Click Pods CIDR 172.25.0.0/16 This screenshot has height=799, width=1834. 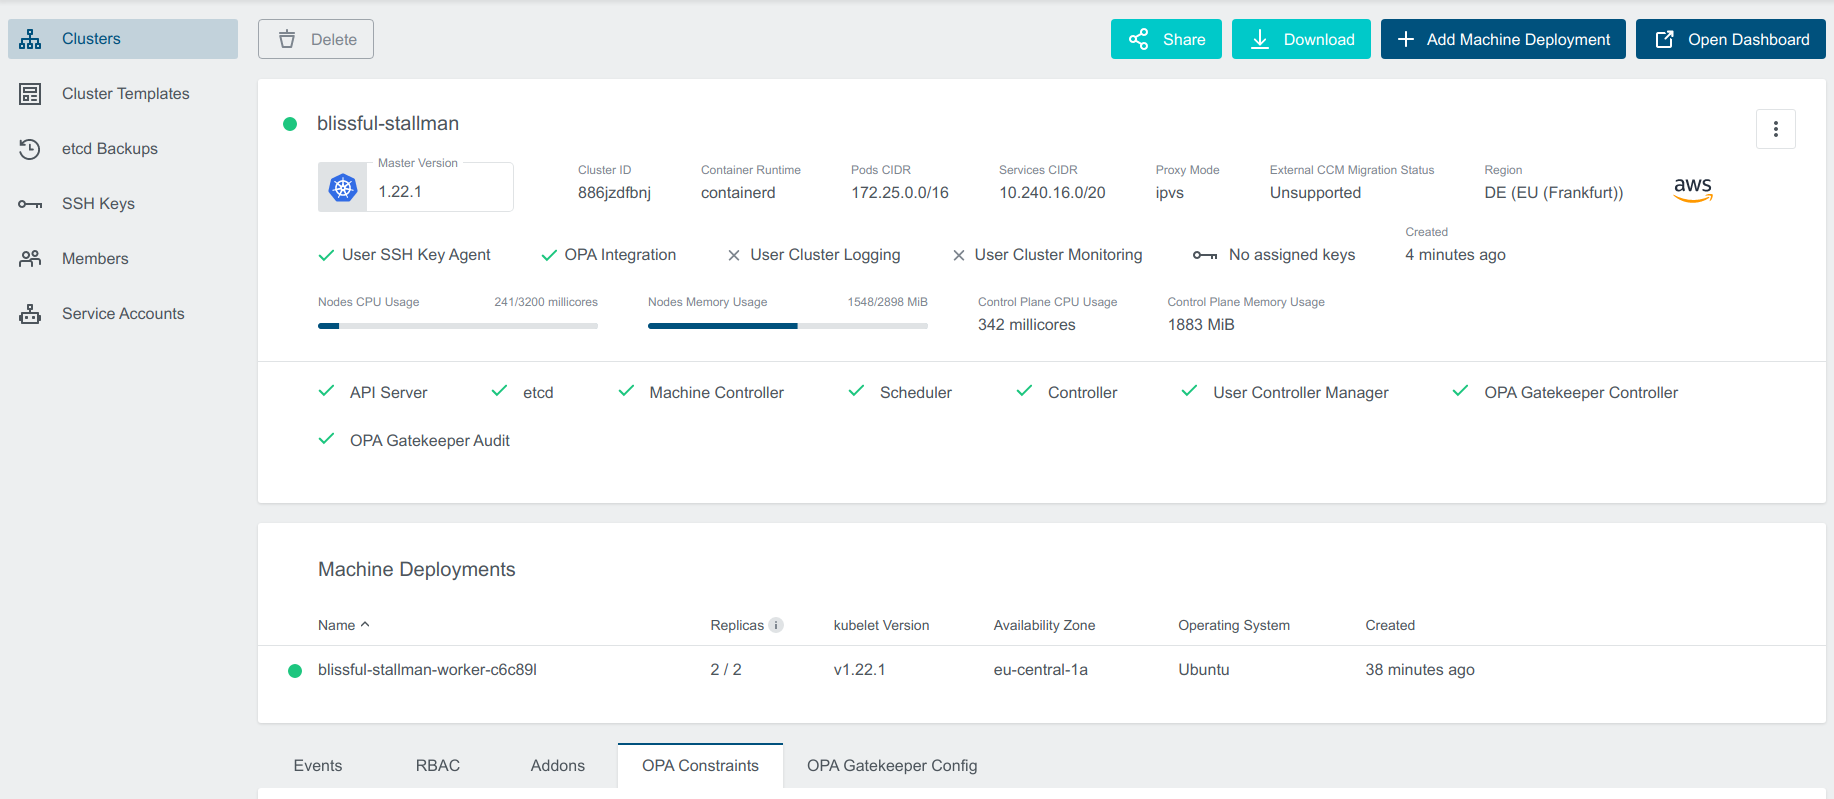(900, 193)
